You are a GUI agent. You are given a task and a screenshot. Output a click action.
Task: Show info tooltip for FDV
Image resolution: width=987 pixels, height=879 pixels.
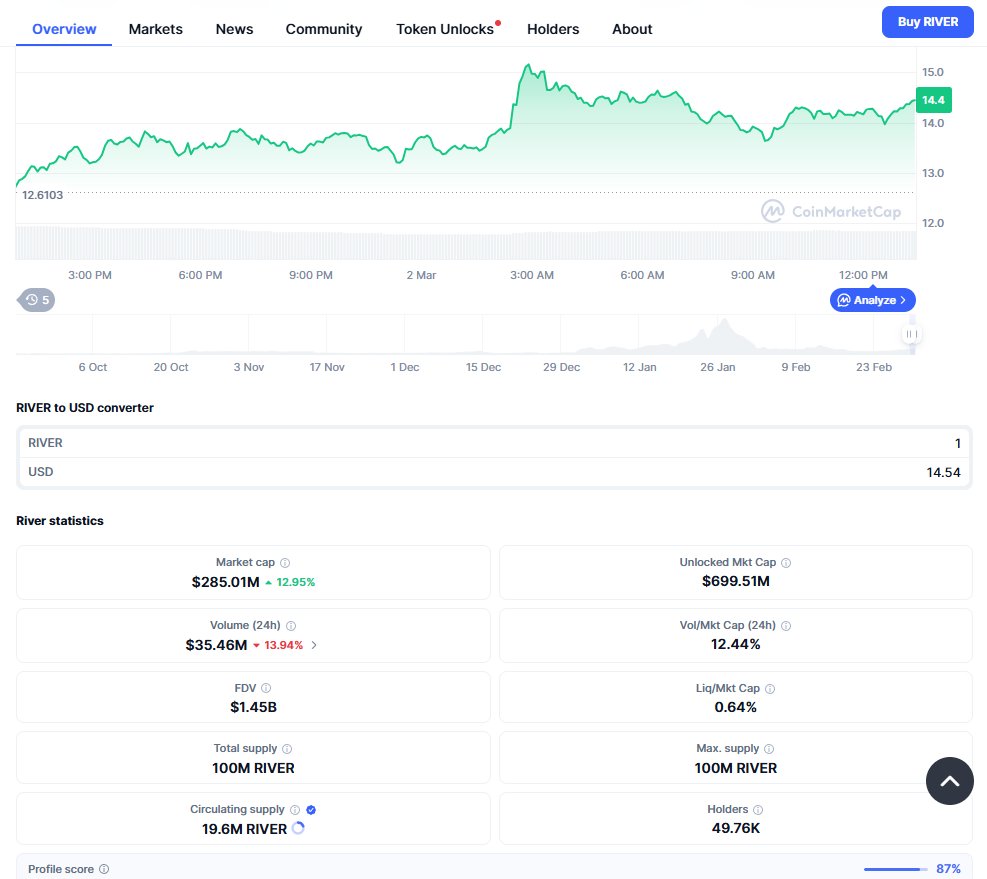[266, 688]
